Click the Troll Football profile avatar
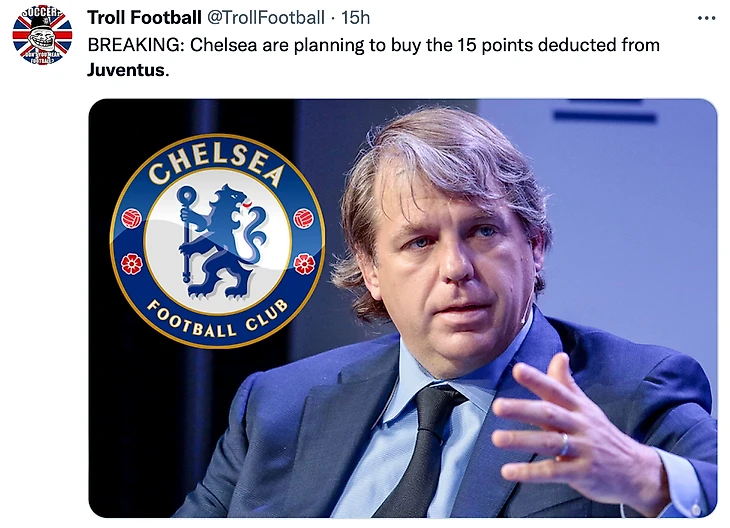This screenshot has height=528, width=730. pyautogui.click(x=42, y=37)
